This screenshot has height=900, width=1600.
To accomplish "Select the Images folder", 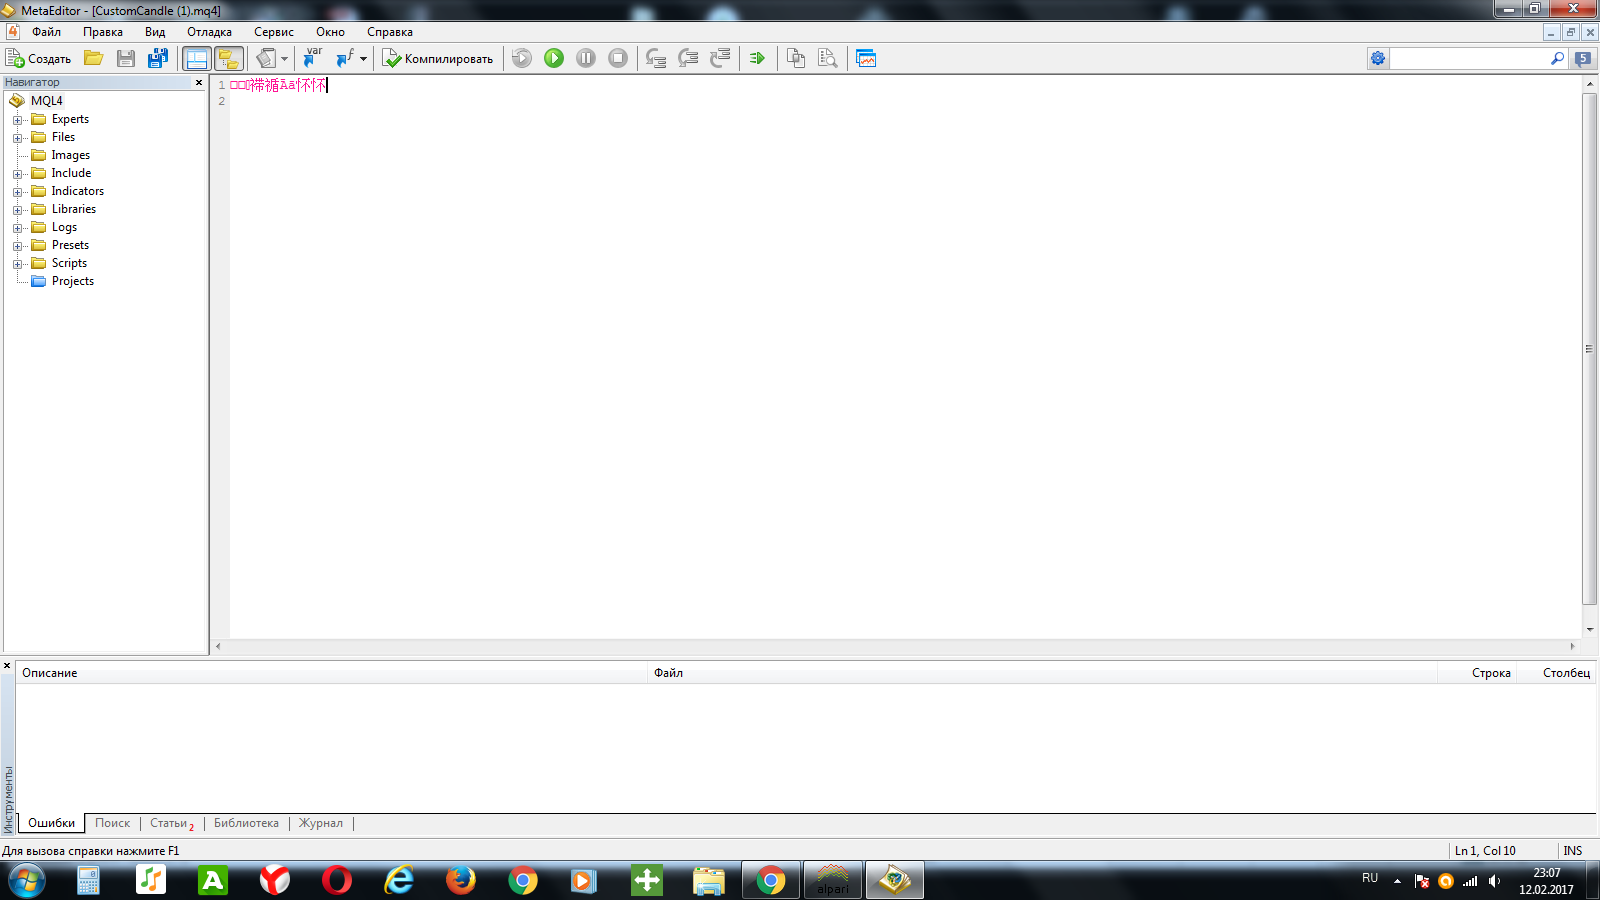I will (70, 155).
